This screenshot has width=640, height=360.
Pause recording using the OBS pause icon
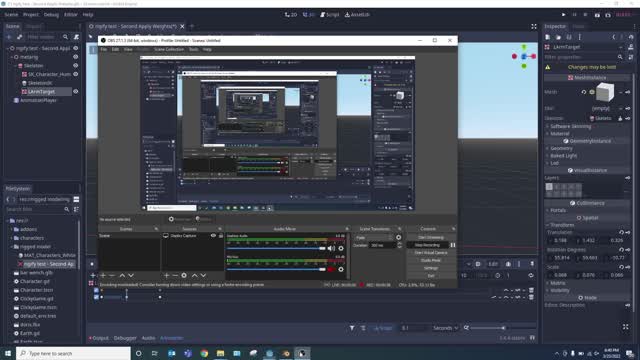click(x=453, y=245)
